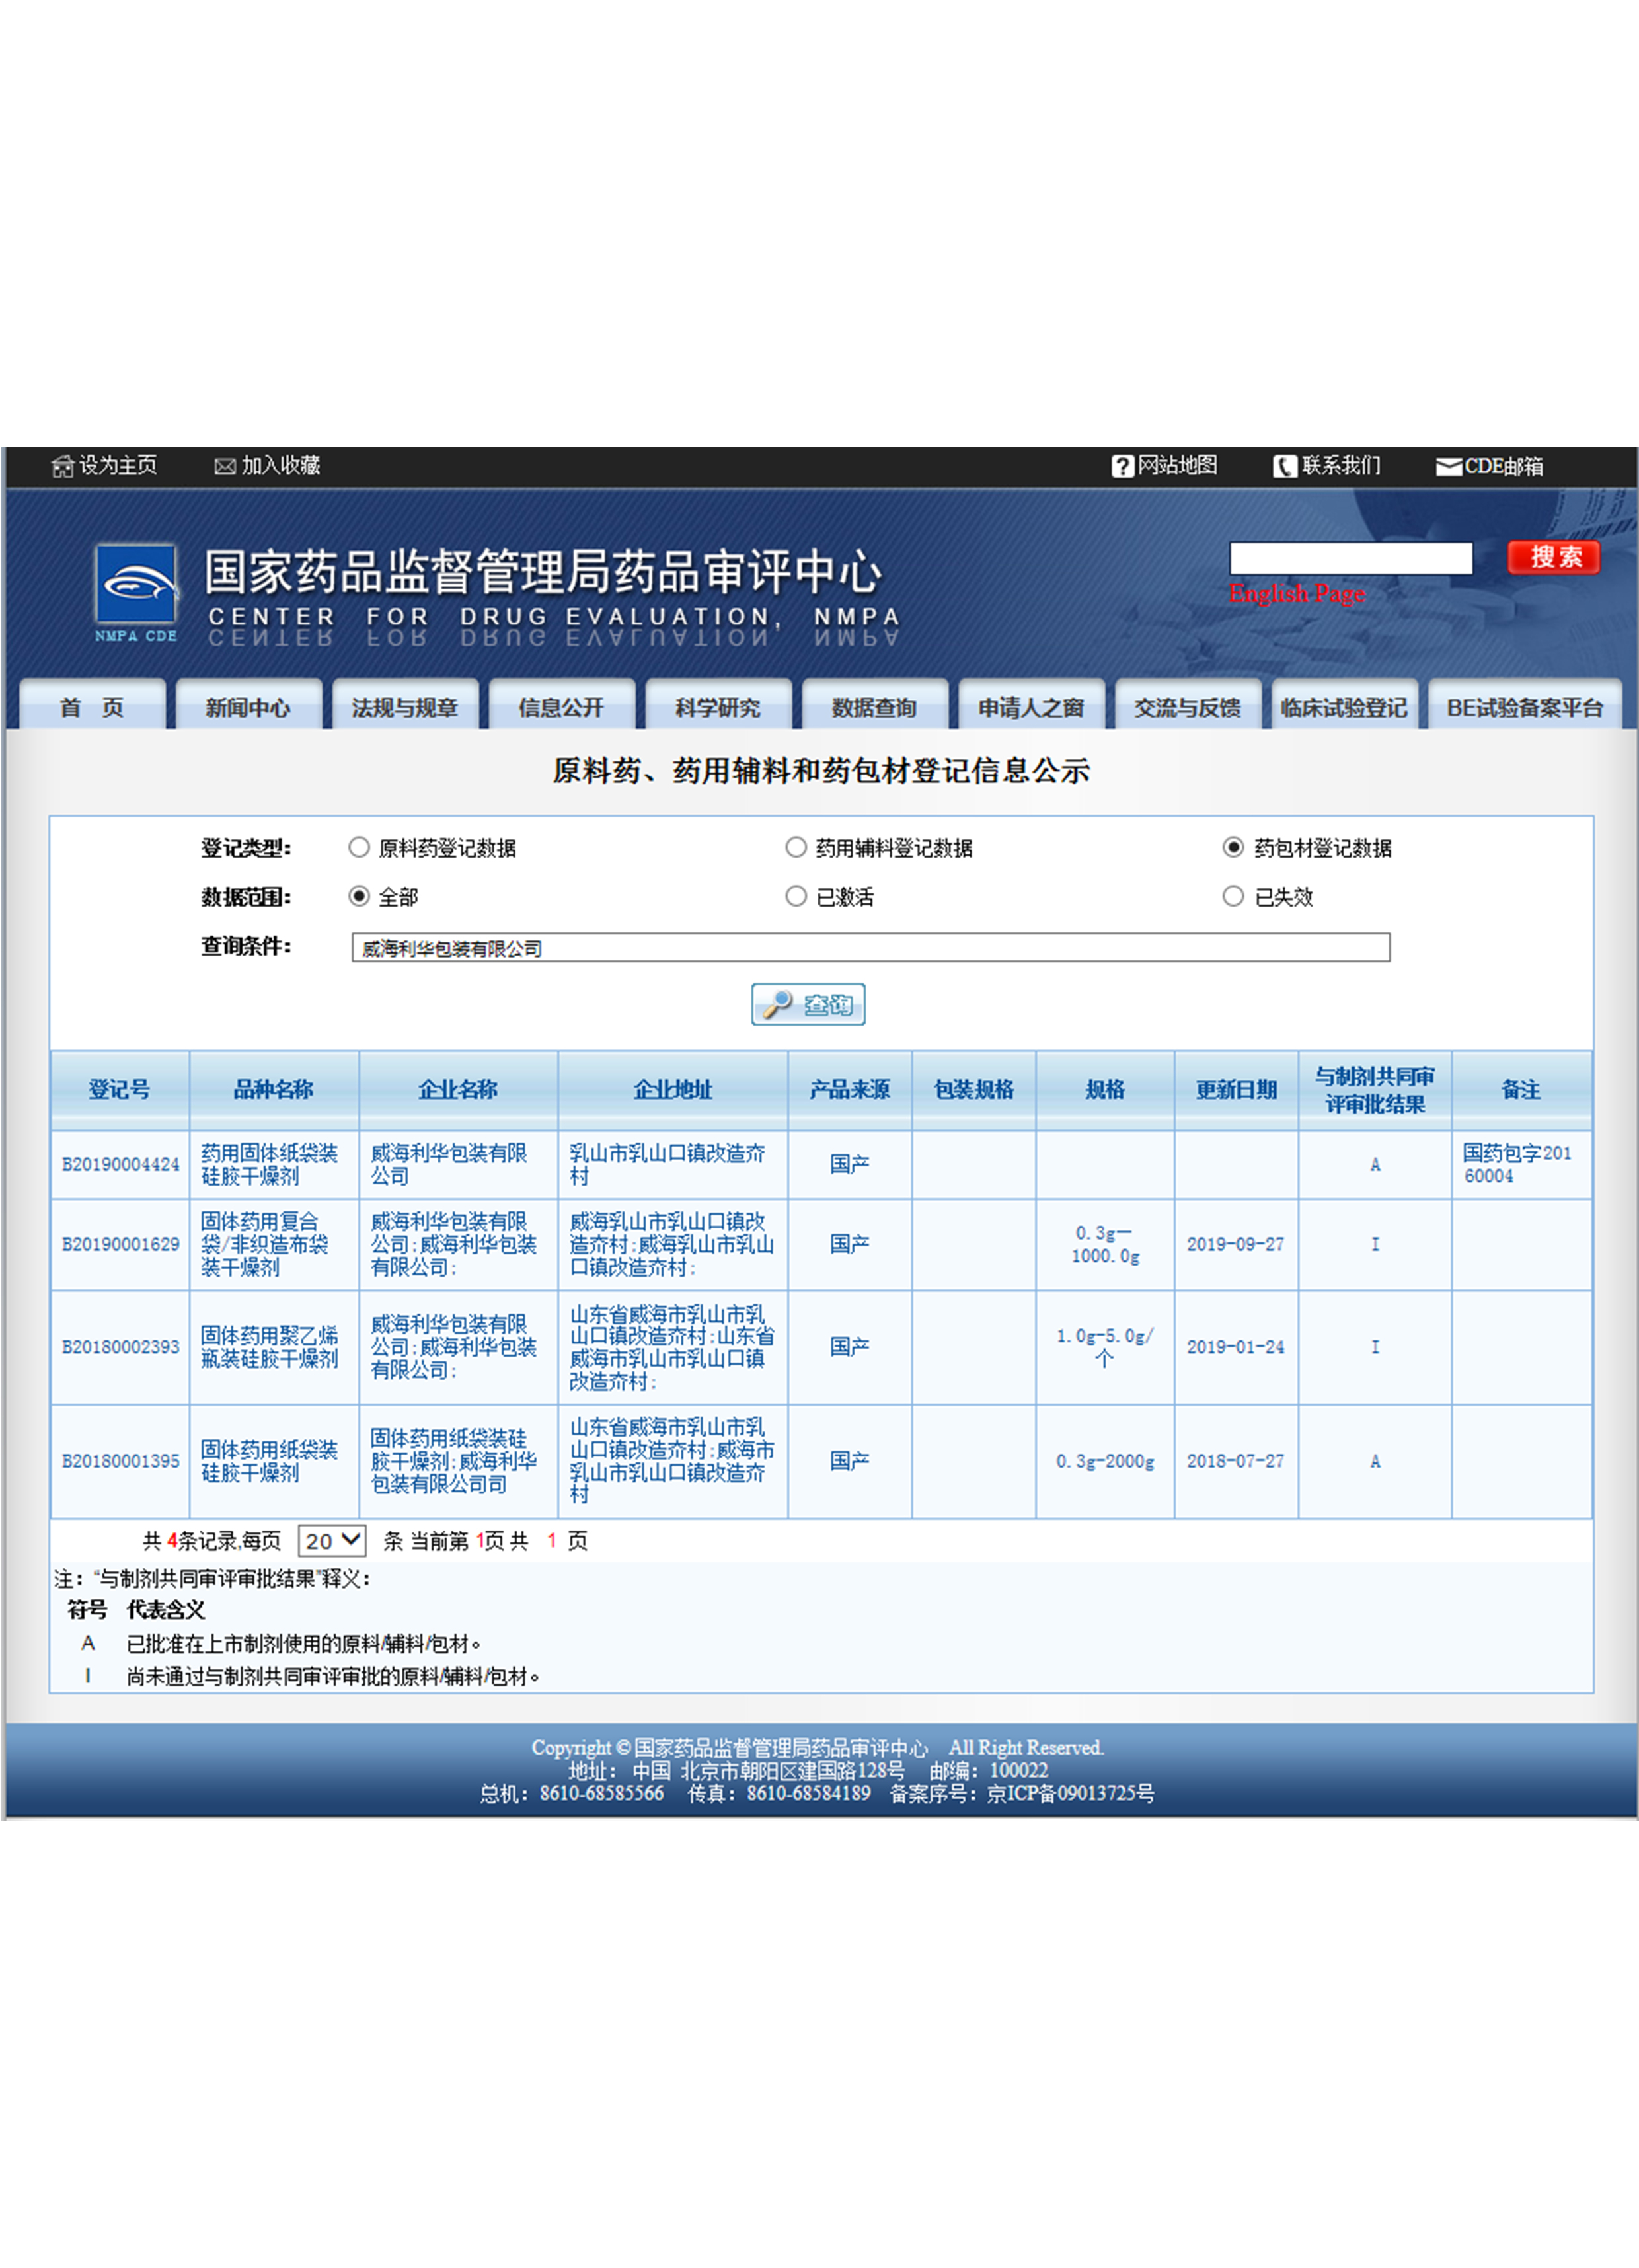Click the 网站地图 question mark icon
This screenshot has height=2268, width=1639.
coord(1122,466)
